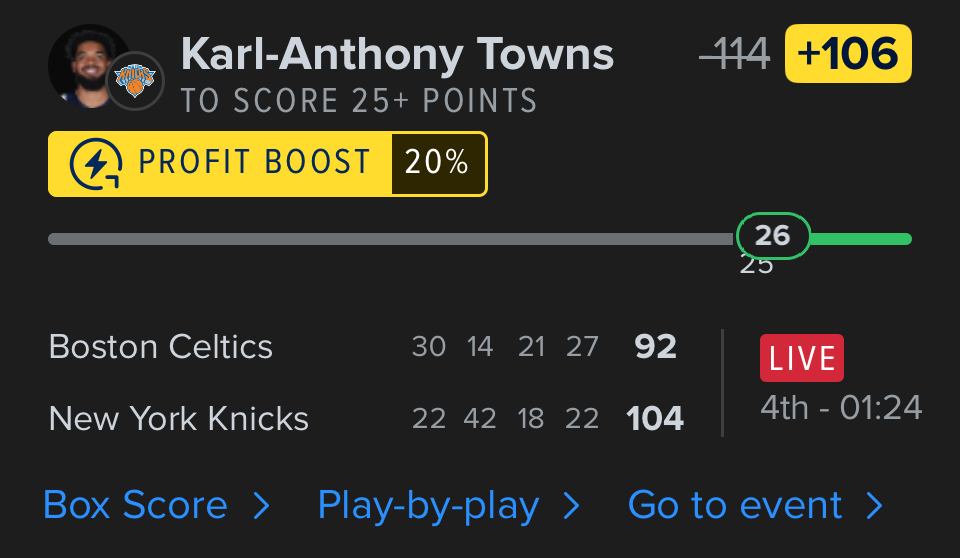Click the Boston Celtics team name

[x=161, y=347]
